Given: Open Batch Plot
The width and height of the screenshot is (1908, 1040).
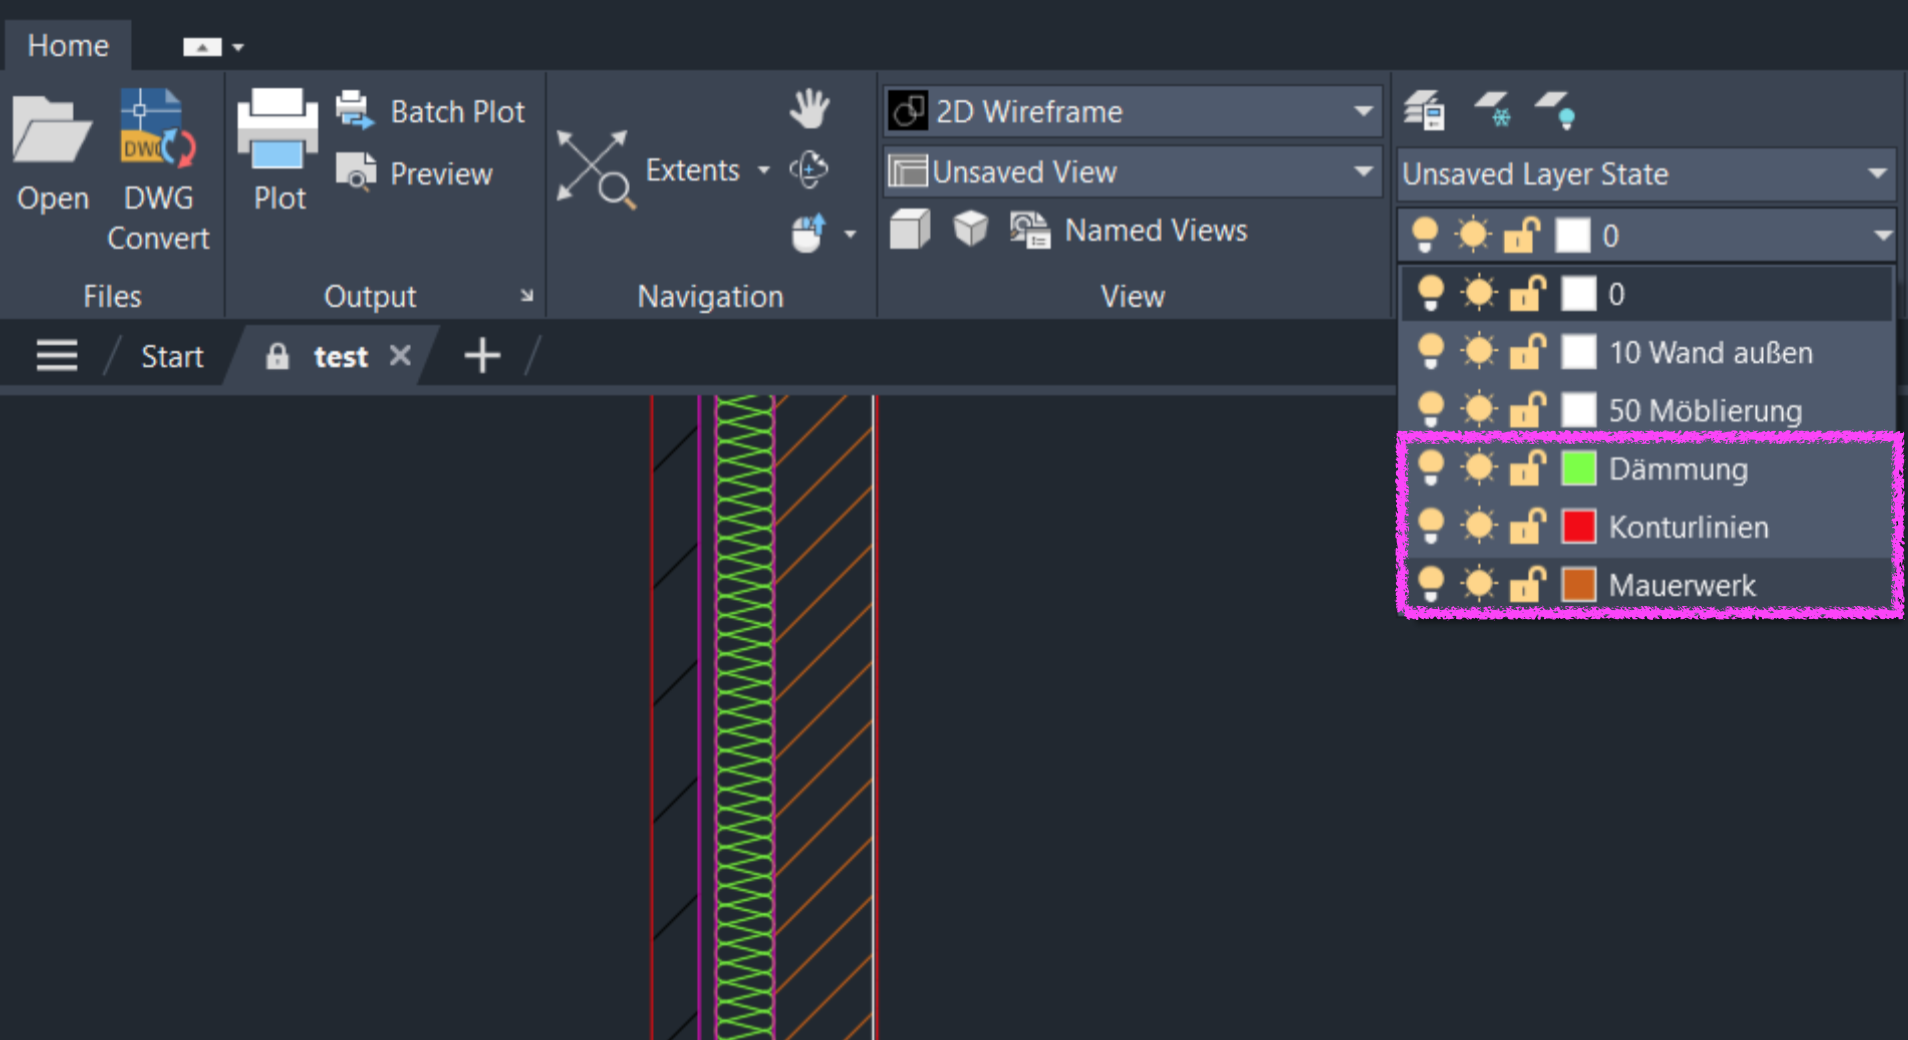Looking at the screenshot, I should pos(430,111).
